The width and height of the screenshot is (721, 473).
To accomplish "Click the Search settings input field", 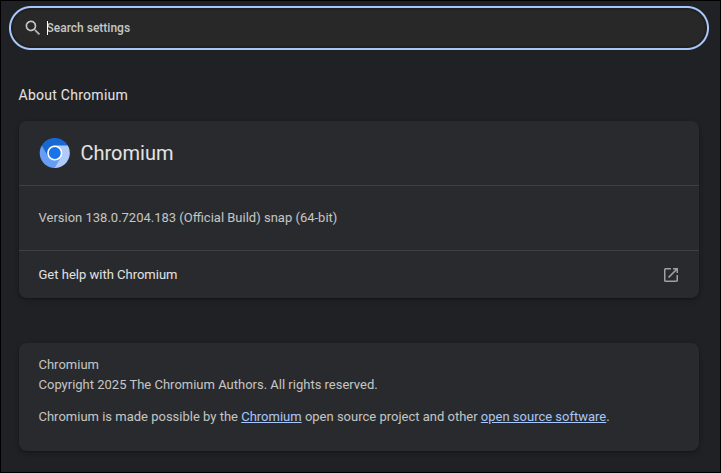I will click(370, 28).
